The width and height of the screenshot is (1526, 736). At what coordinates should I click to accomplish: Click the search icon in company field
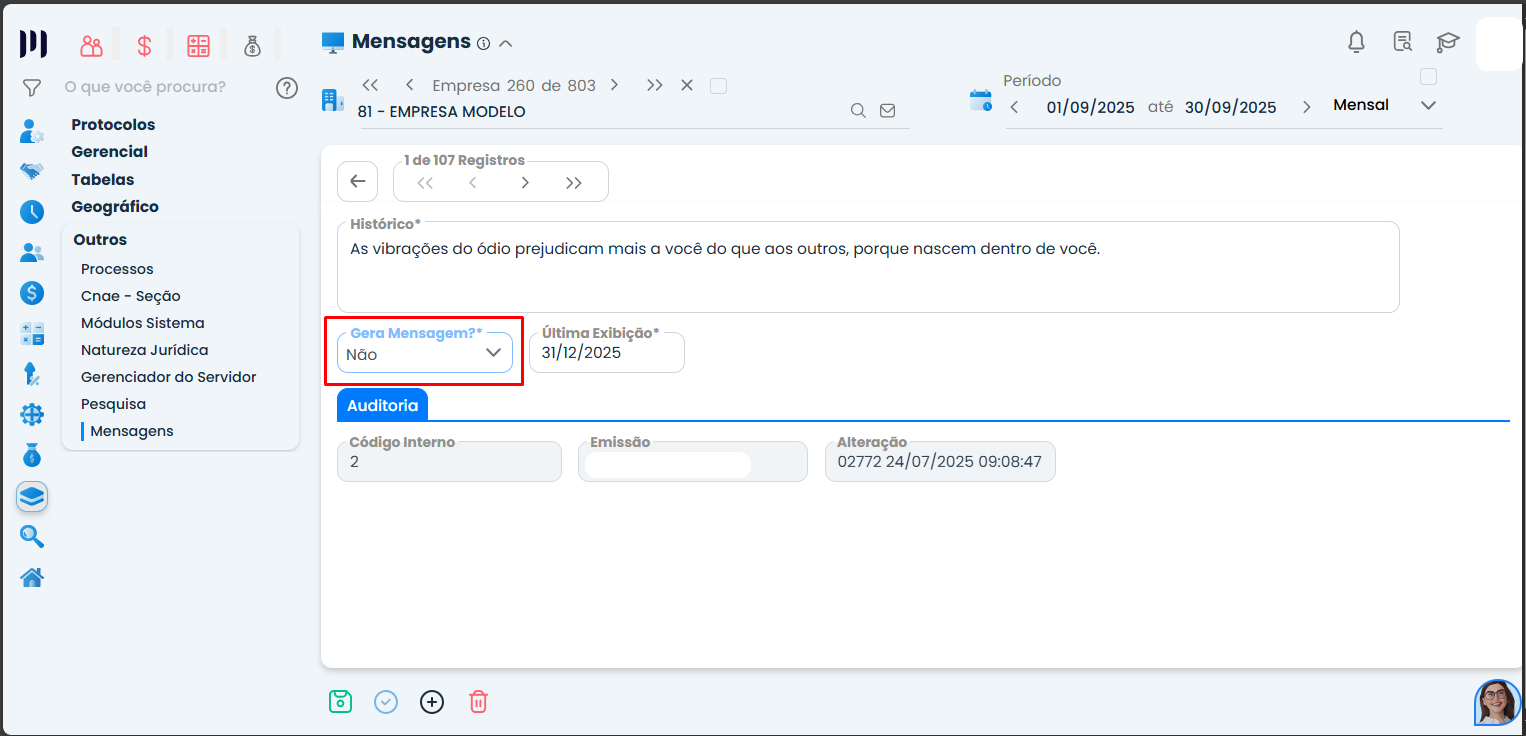tap(858, 111)
